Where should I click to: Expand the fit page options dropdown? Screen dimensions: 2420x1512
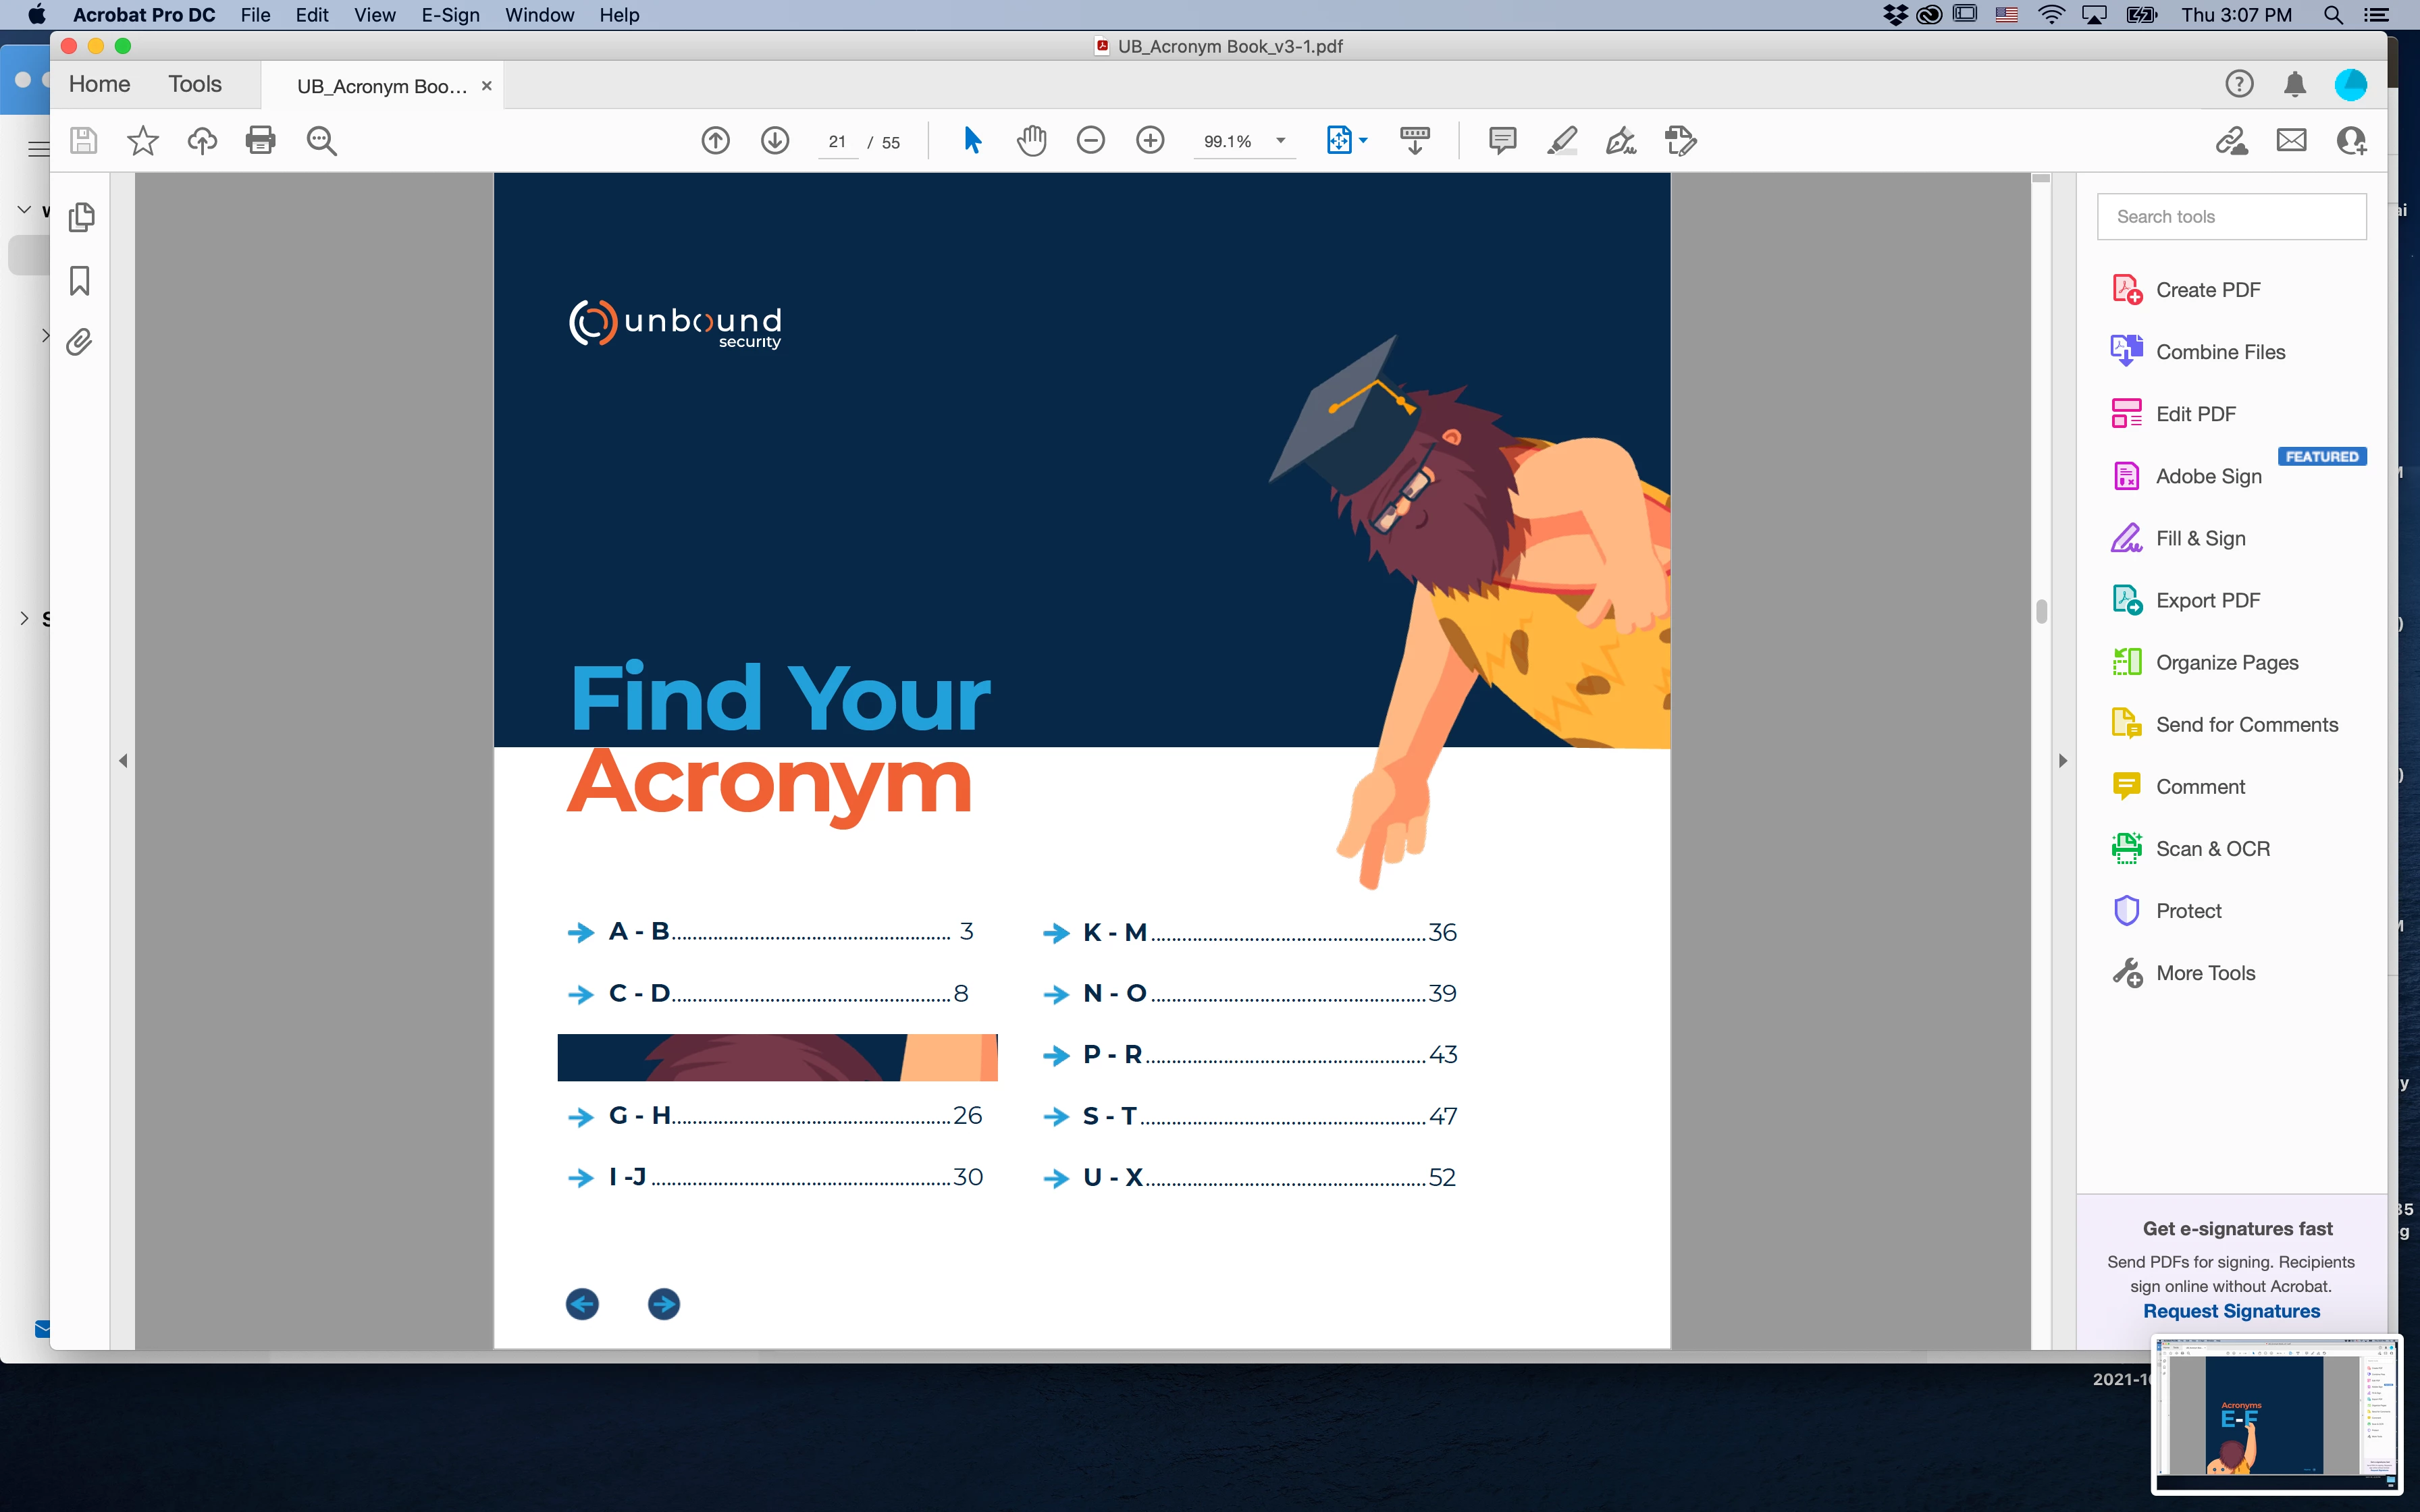pyautogui.click(x=1363, y=141)
